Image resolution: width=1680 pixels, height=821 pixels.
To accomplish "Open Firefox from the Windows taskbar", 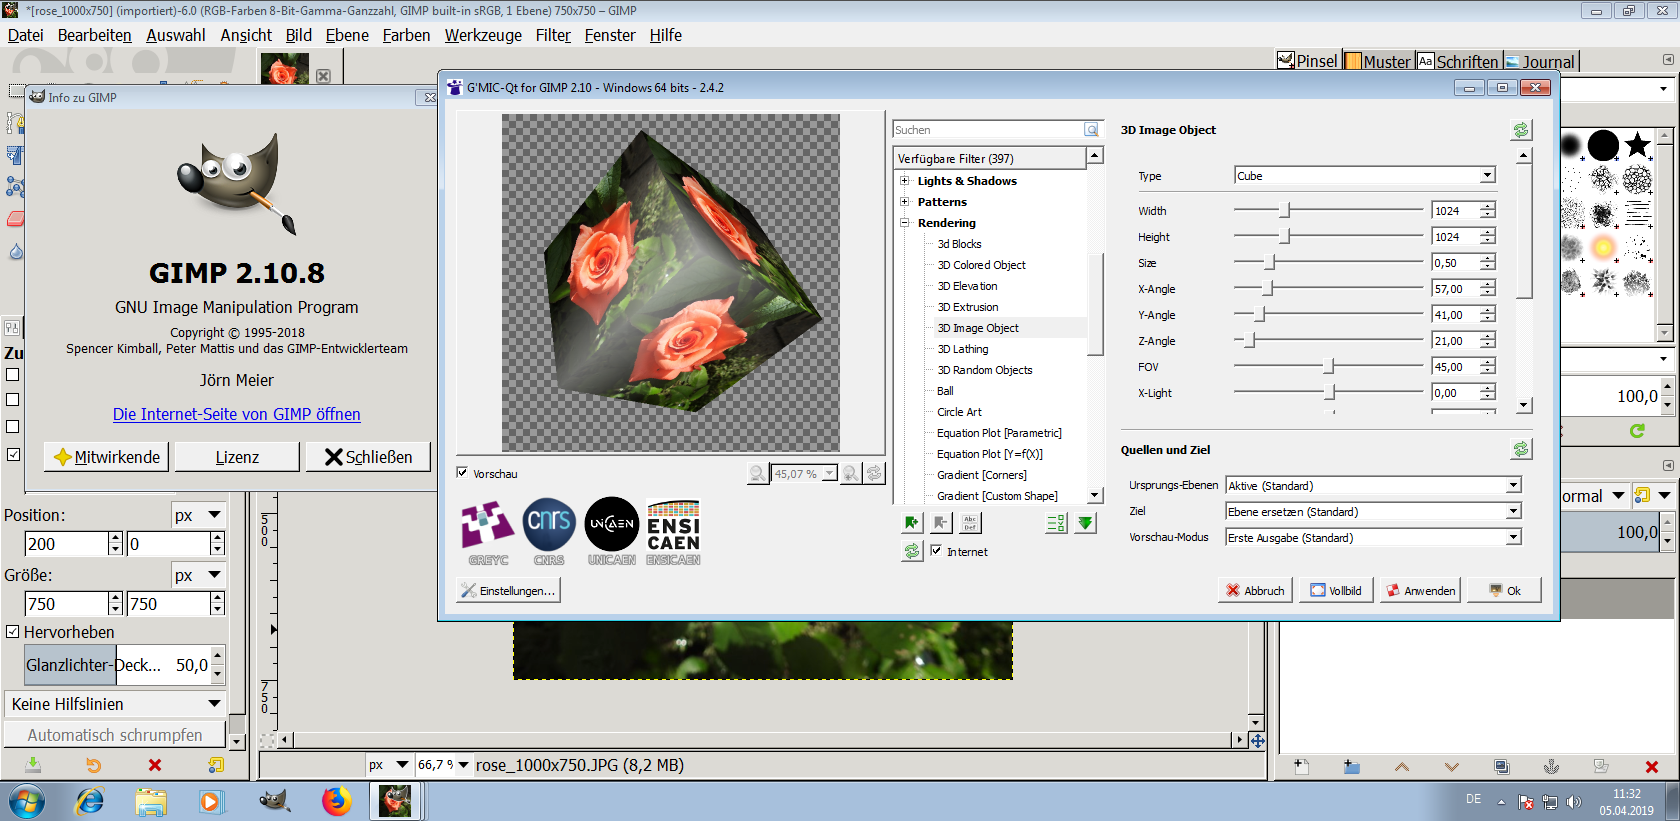I will coord(337,801).
